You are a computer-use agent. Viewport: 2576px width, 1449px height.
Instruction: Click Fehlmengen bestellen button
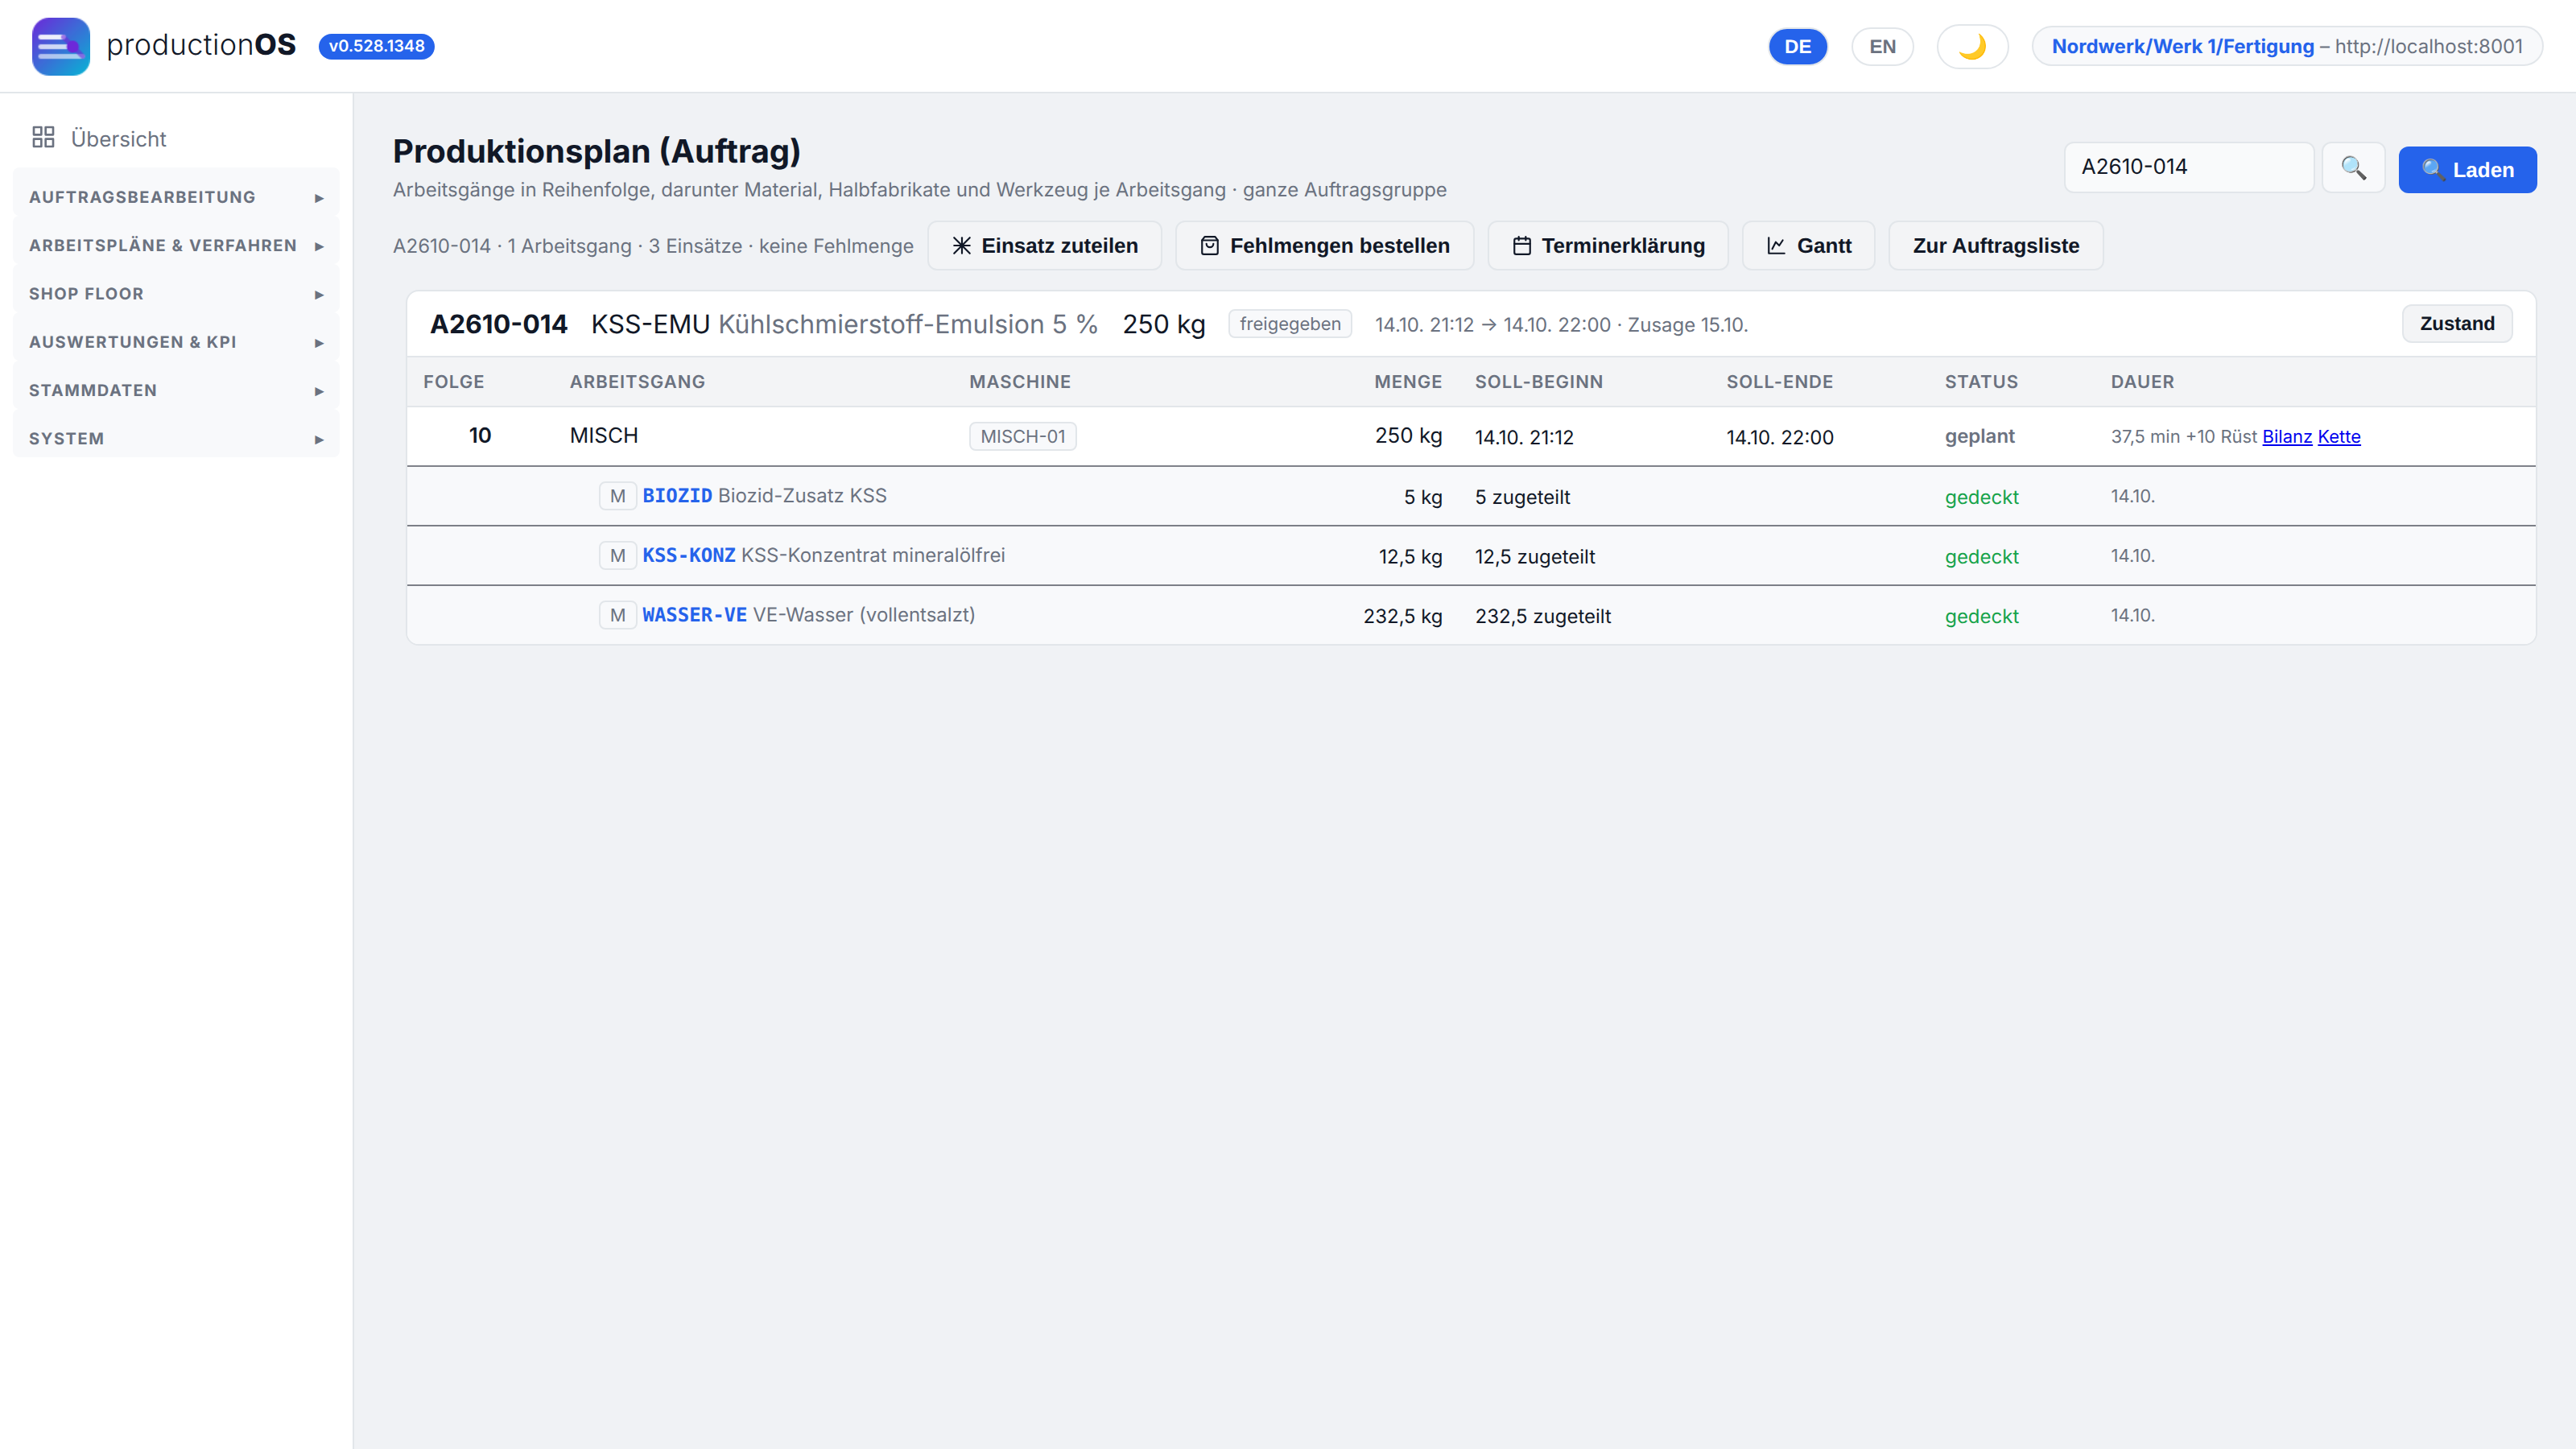click(1324, 245)
